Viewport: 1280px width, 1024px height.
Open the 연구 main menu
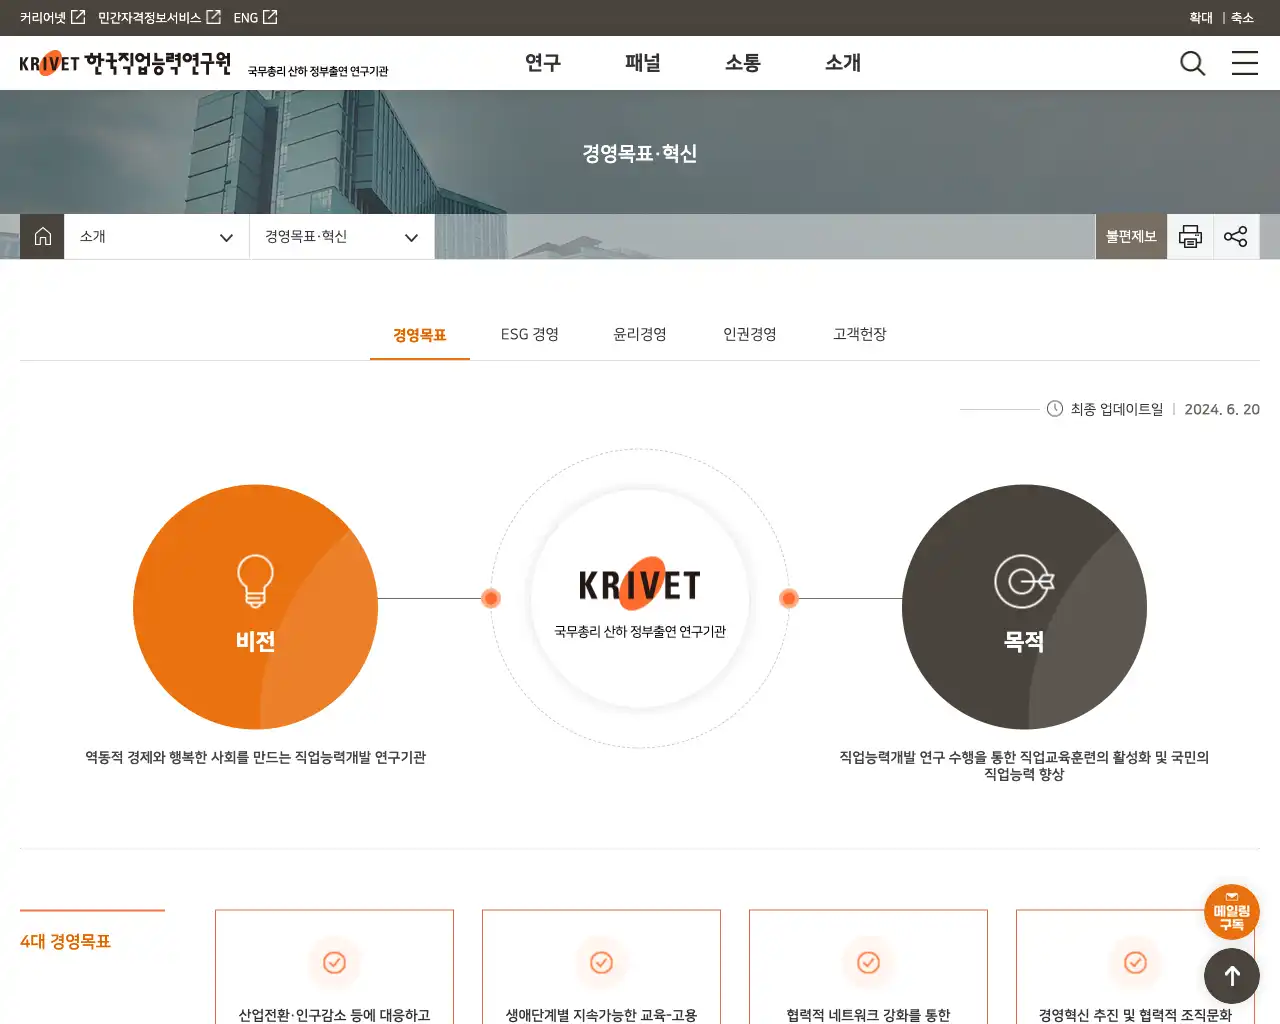543,63
